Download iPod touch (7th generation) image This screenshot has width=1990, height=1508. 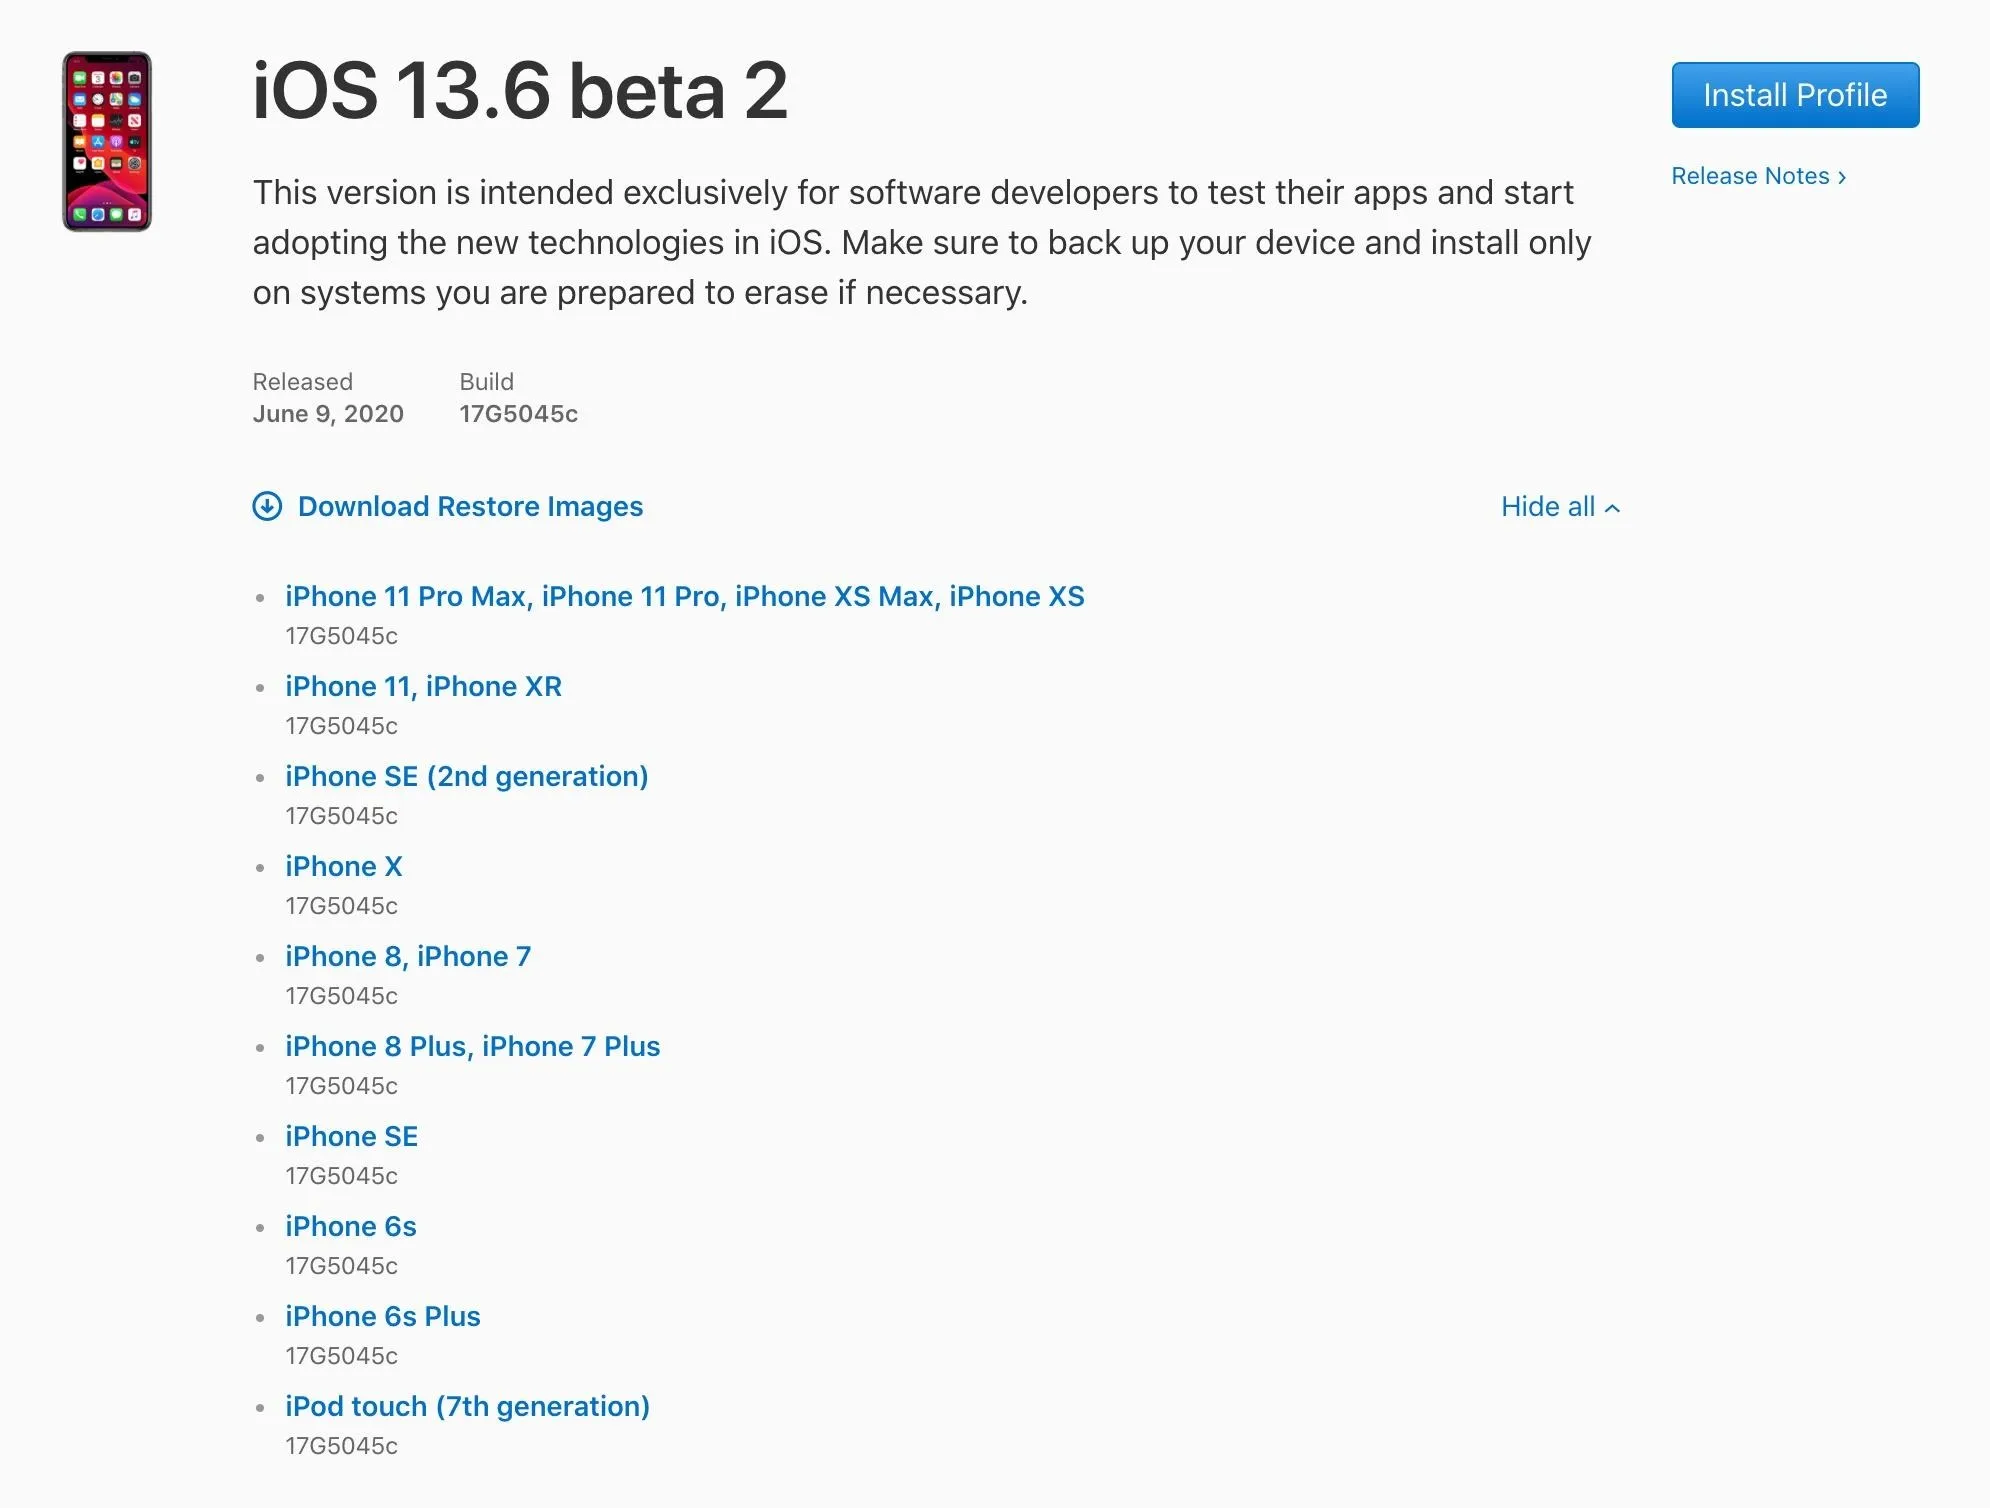coord(467,1407)
